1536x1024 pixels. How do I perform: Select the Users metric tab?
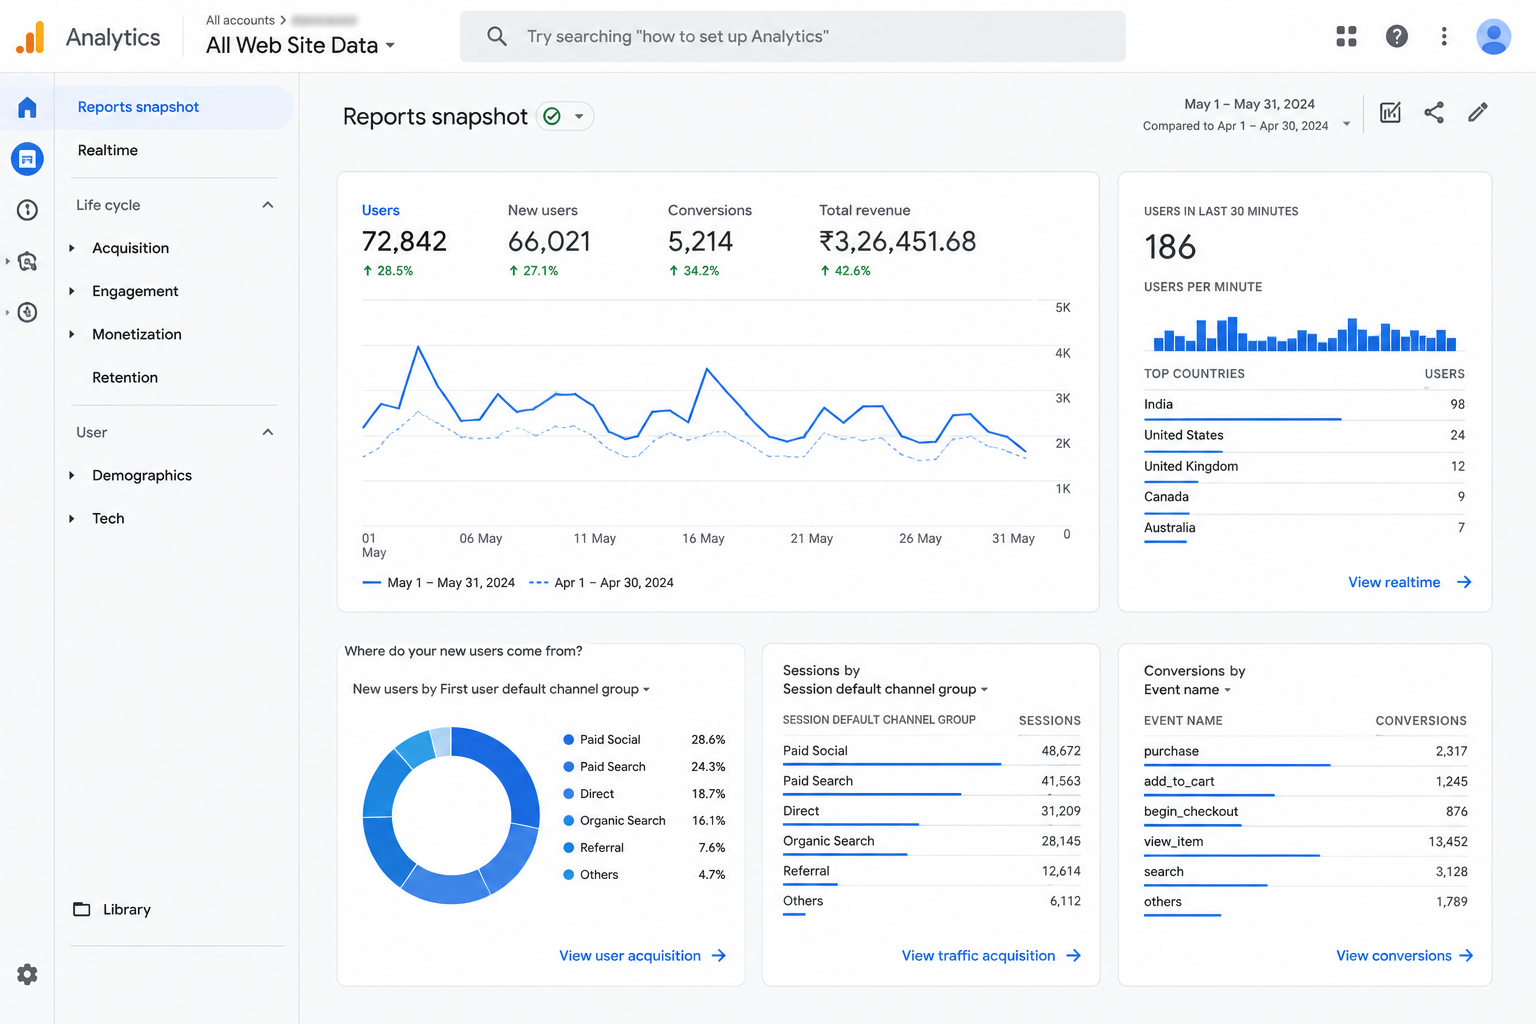point(404,240)
